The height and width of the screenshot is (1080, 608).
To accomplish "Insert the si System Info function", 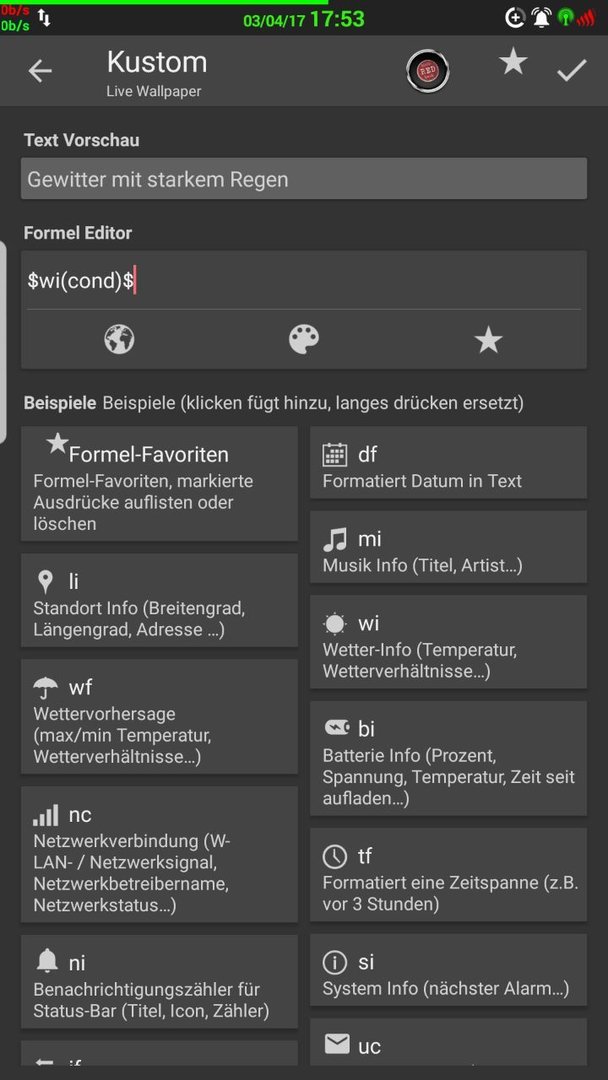I will pyautogui.click(x=448, y=970).
